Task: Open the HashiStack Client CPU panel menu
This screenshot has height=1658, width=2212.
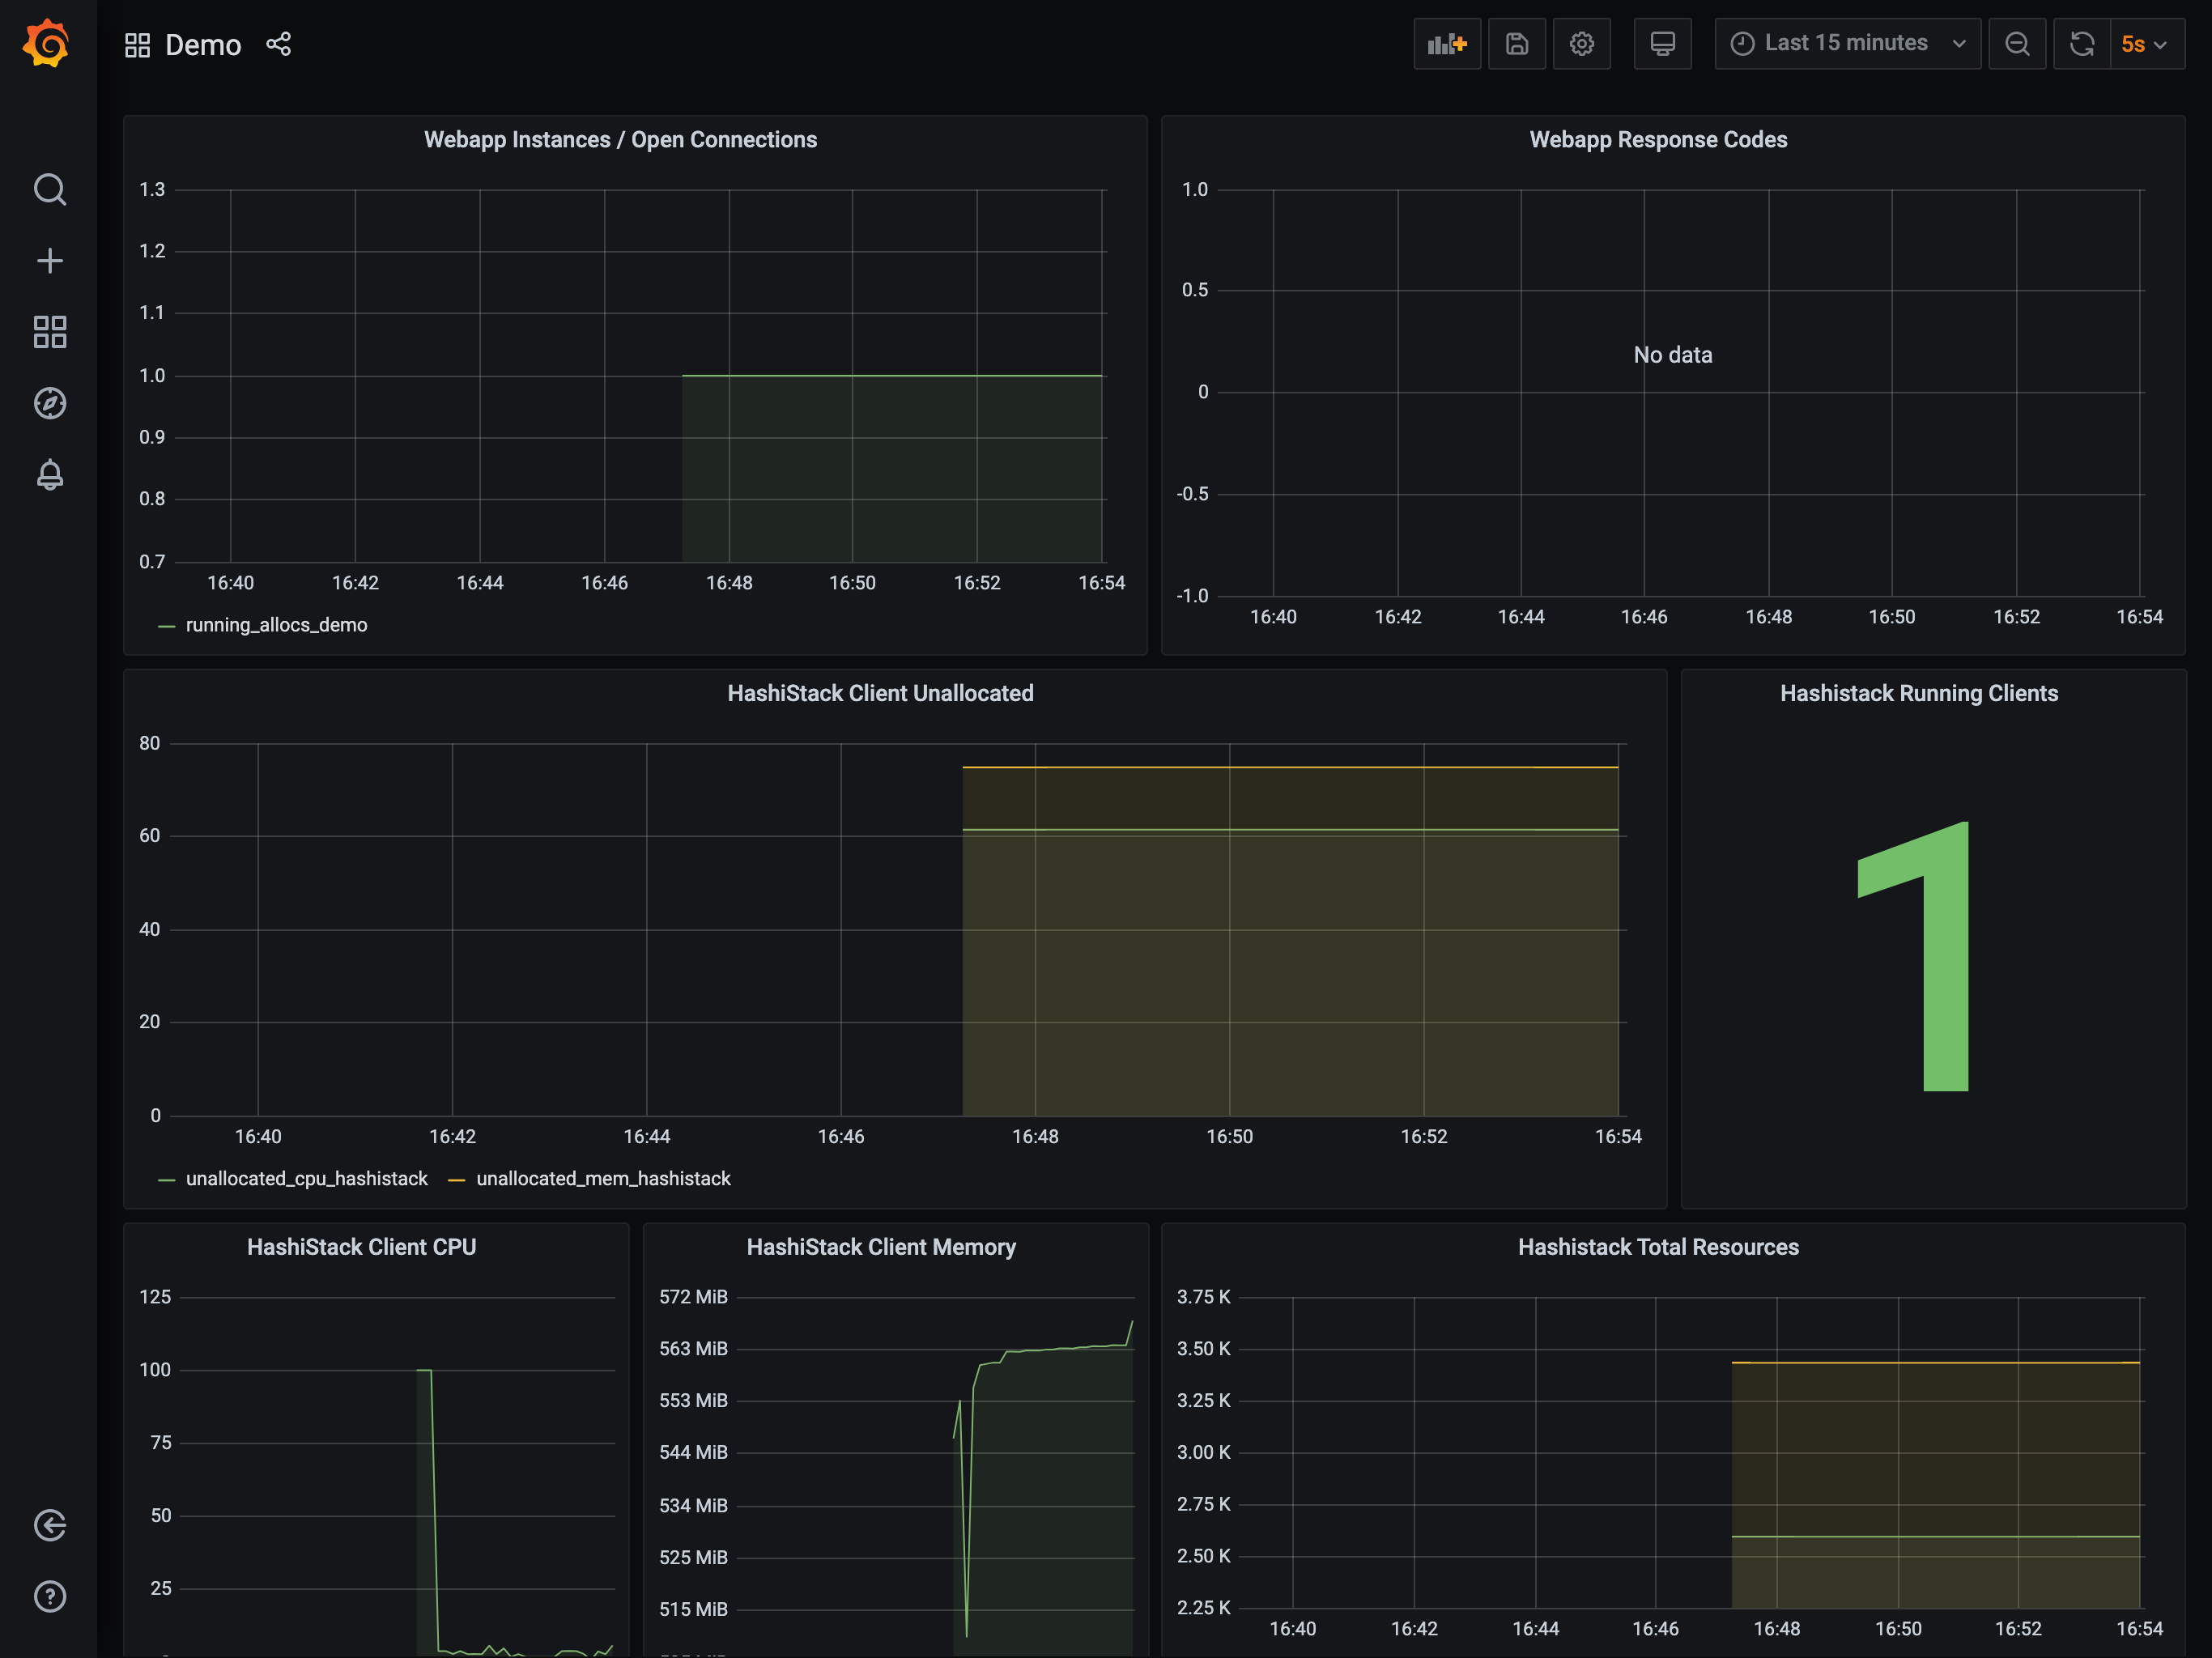Action: 361,1247
